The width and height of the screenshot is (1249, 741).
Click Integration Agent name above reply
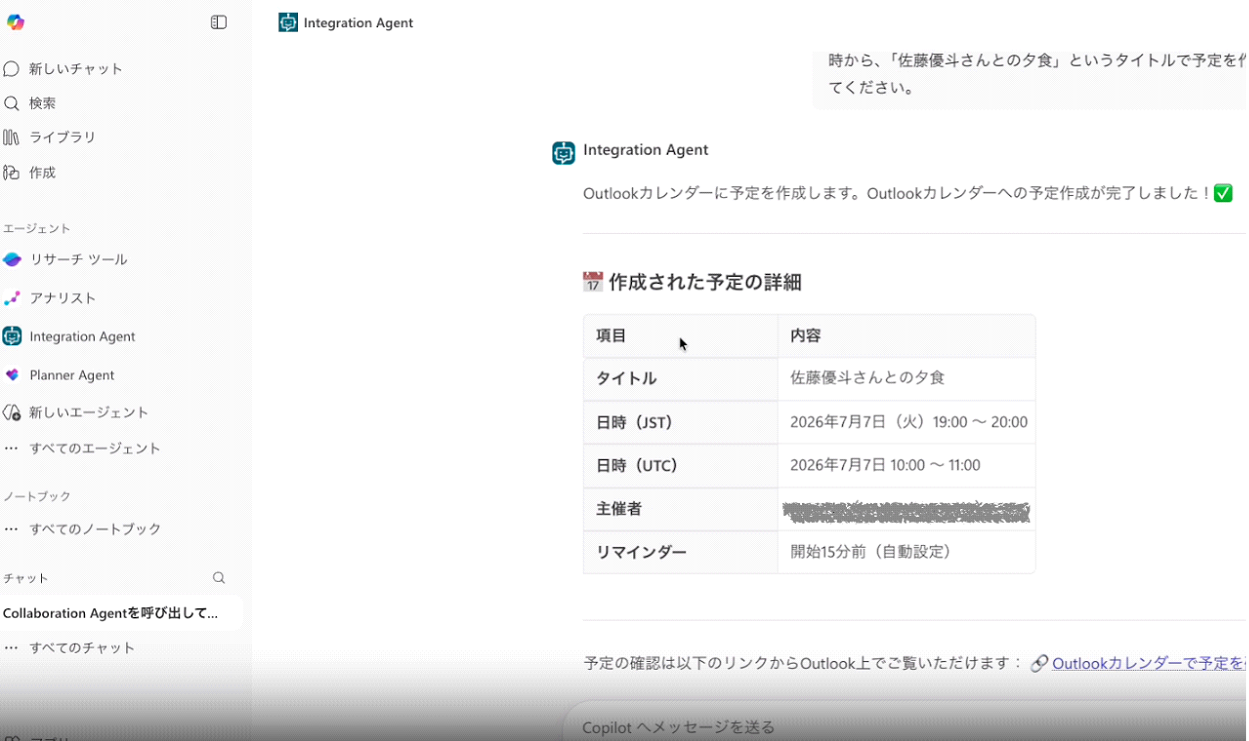point(645,150)
